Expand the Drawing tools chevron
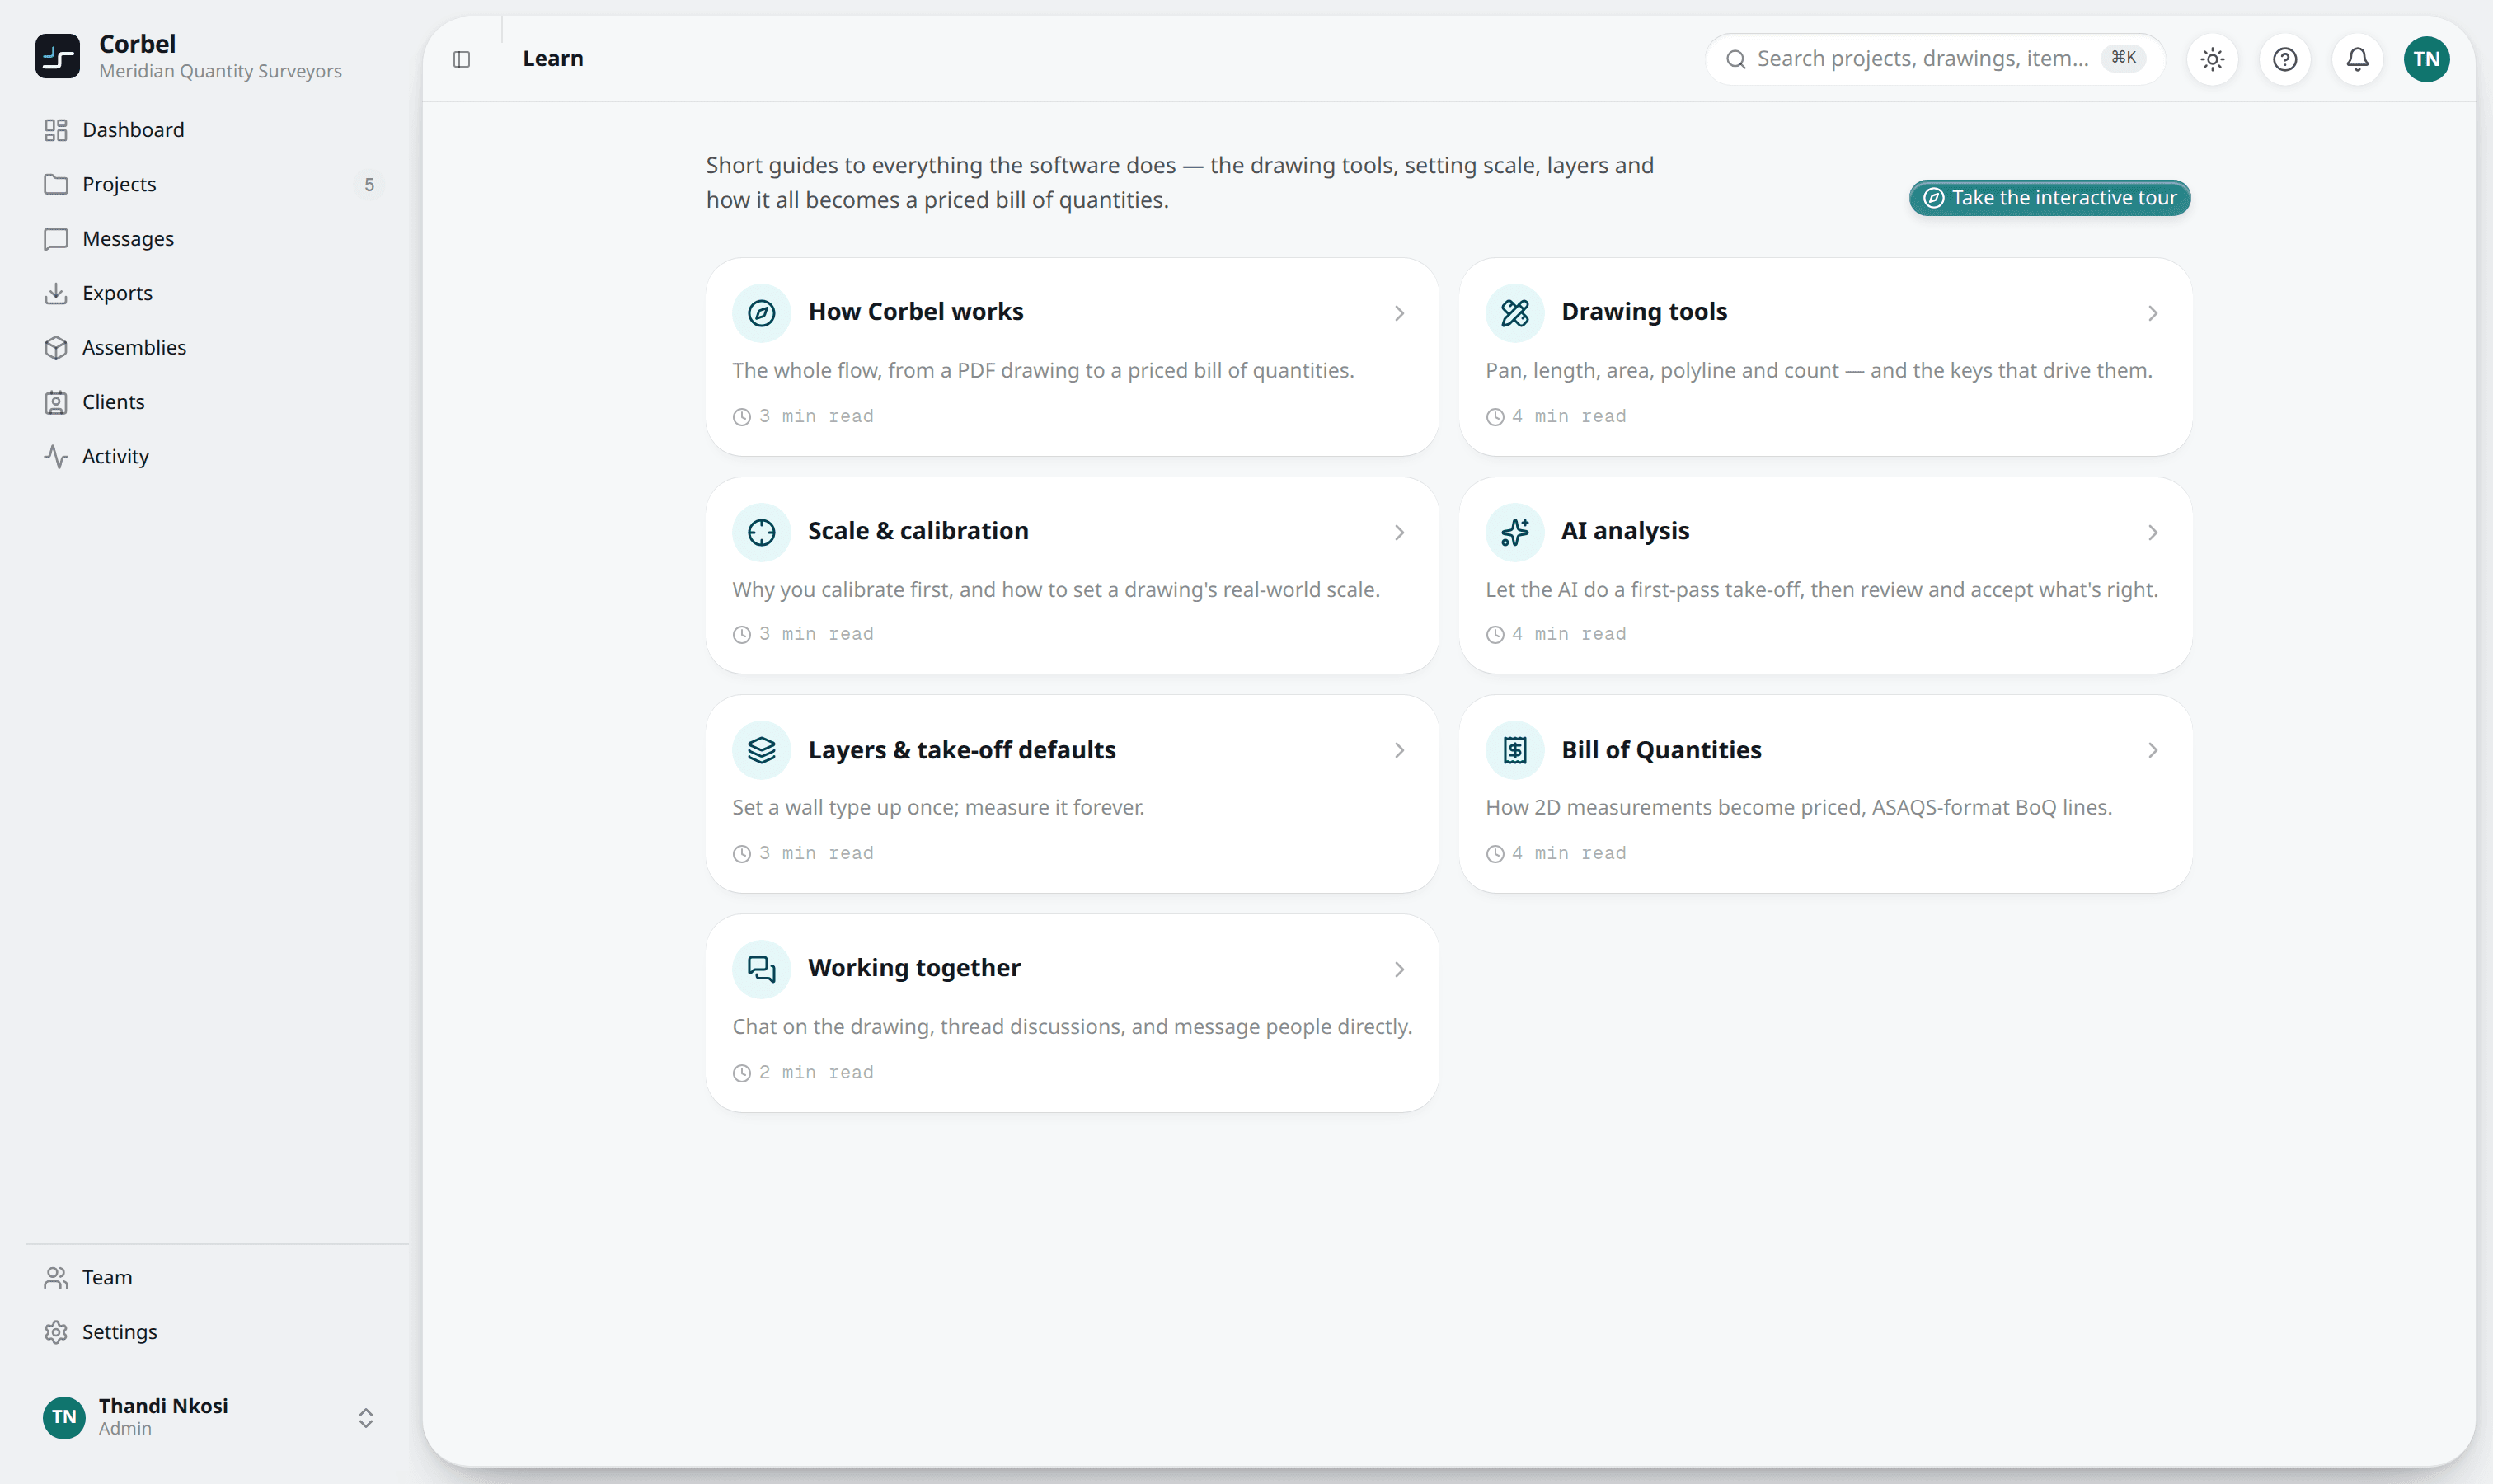 tap(2152, 313)
